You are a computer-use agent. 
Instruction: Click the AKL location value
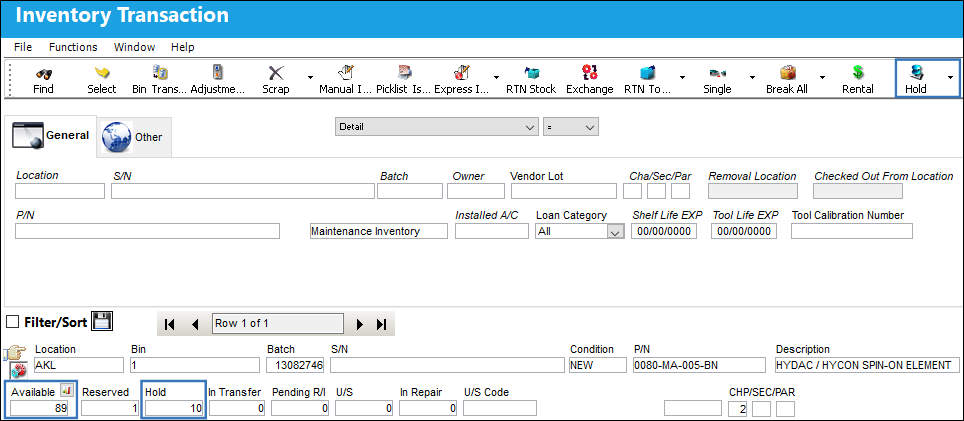click(79, 365)
